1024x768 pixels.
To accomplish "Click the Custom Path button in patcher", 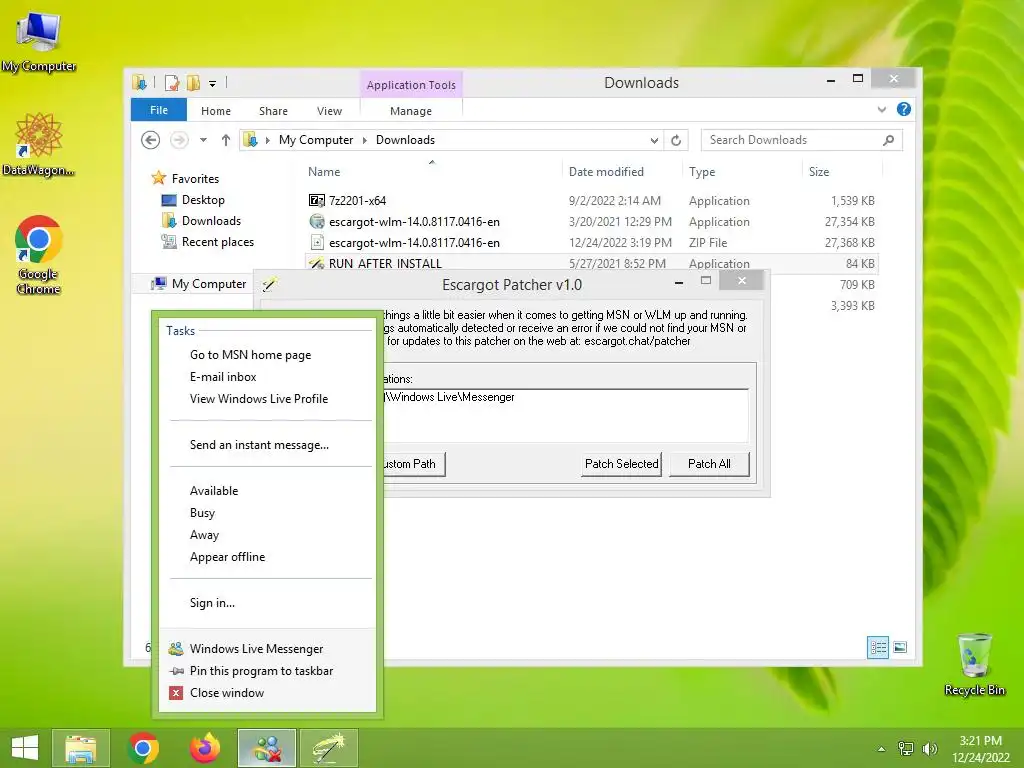I will [x=413, y=464].
